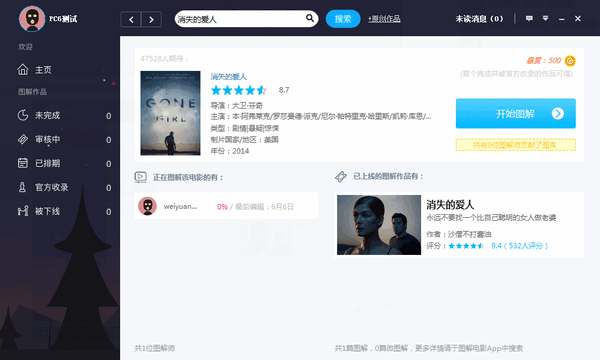Open 未读消息 (0) messages
The height and width of the screenshot is (360, 600).
pos(479,19)
